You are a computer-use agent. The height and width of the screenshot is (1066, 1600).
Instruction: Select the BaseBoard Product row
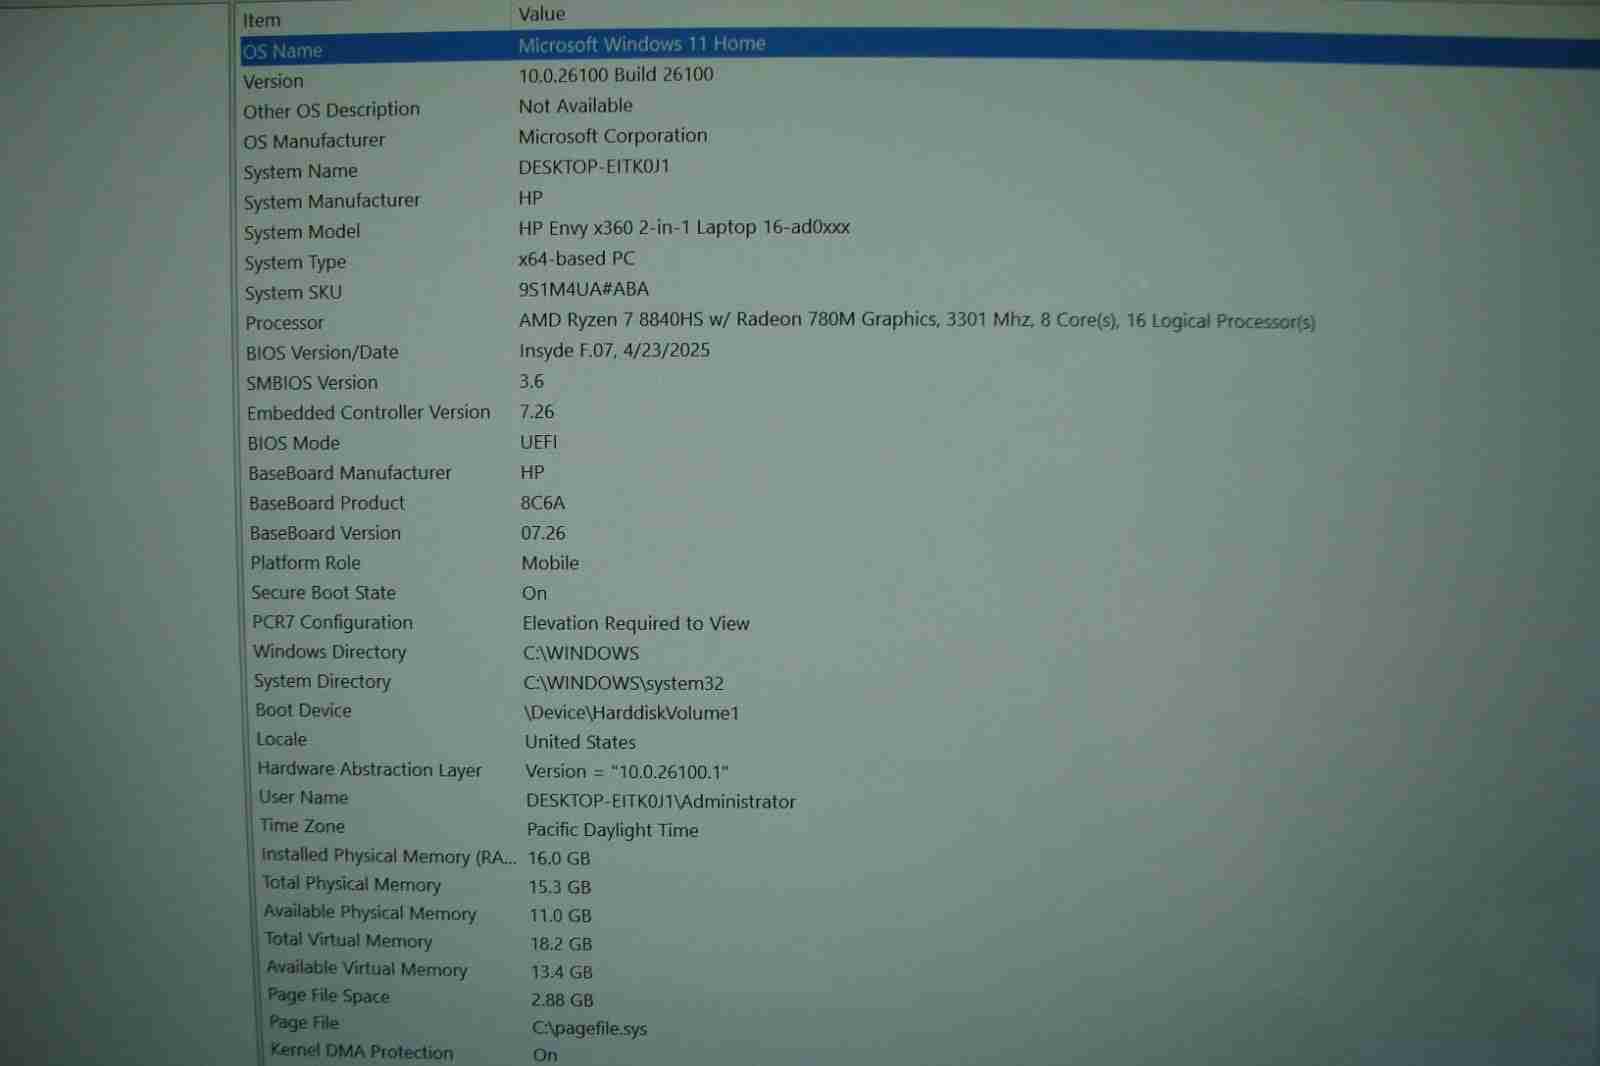pyautogui.click(x=327, y=503)
